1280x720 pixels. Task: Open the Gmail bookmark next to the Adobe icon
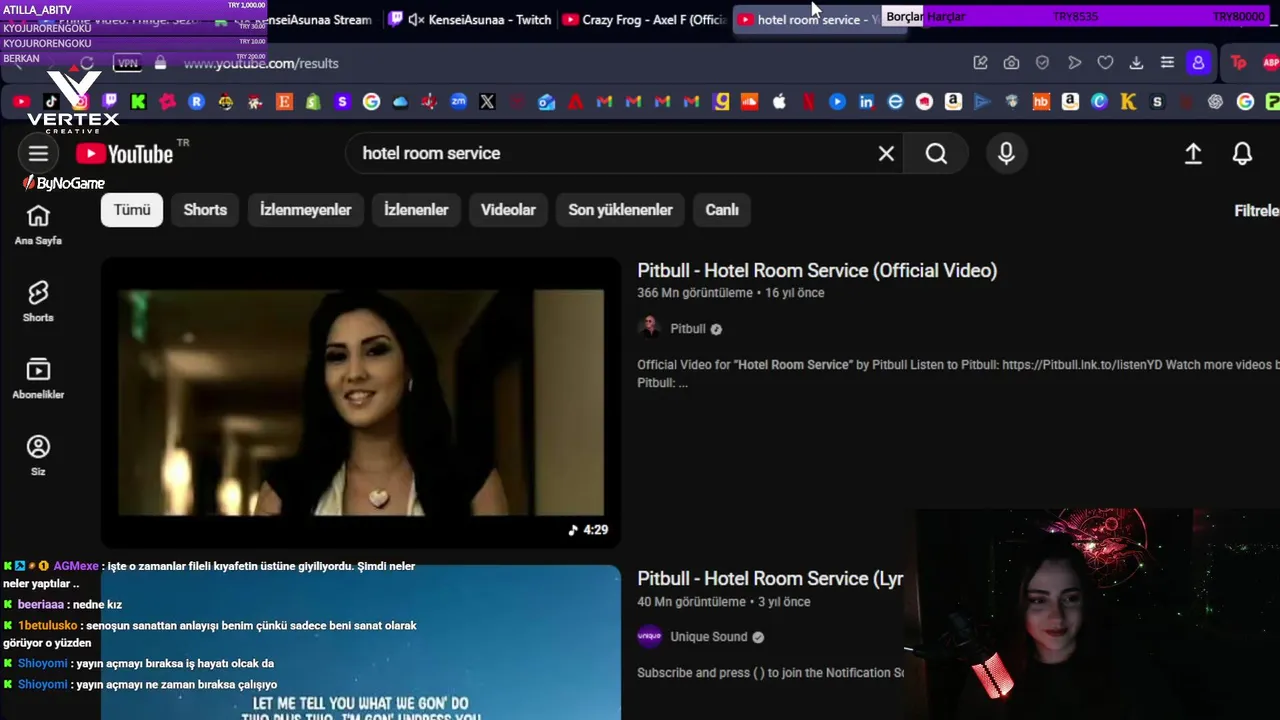coord(604,101)
